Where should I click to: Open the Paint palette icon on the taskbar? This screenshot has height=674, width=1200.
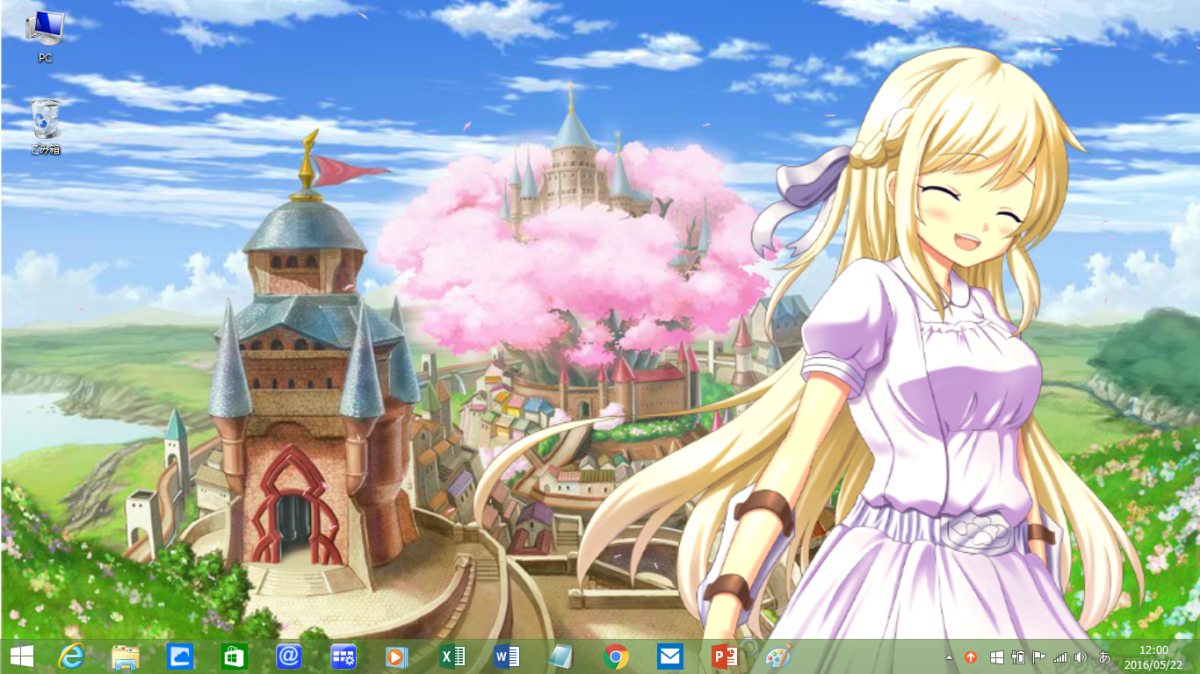click(778, 657)
